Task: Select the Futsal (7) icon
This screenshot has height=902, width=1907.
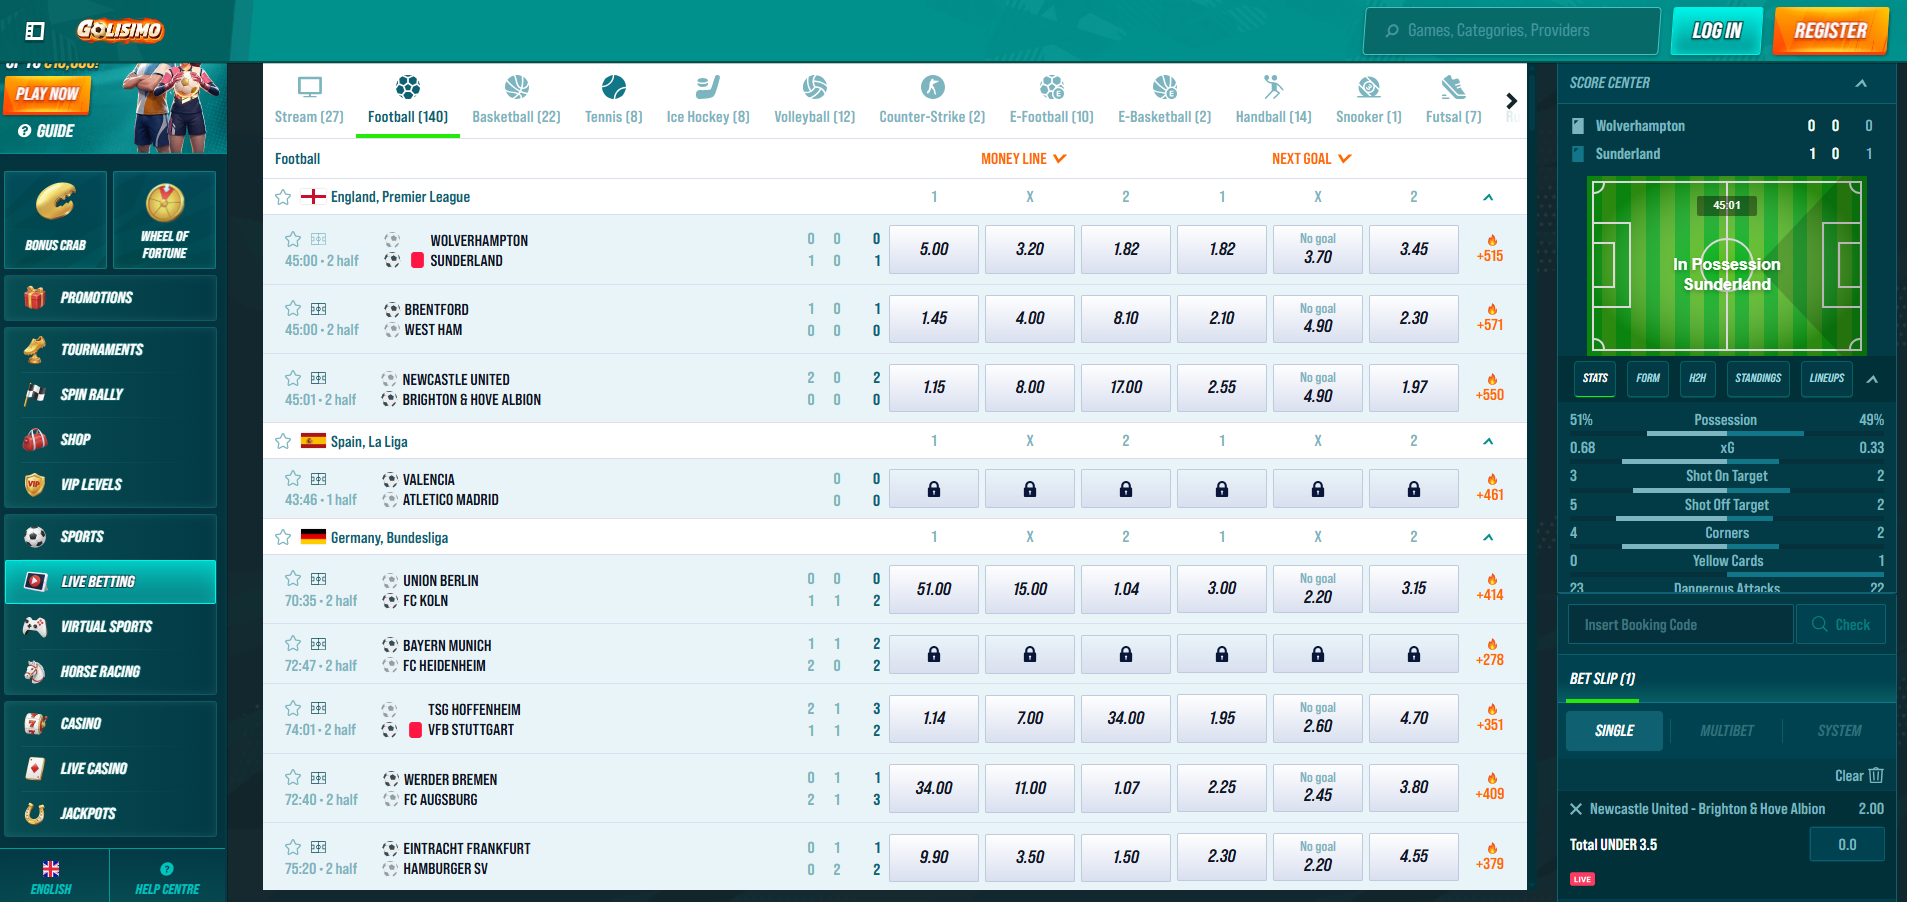Action: 1453,87
